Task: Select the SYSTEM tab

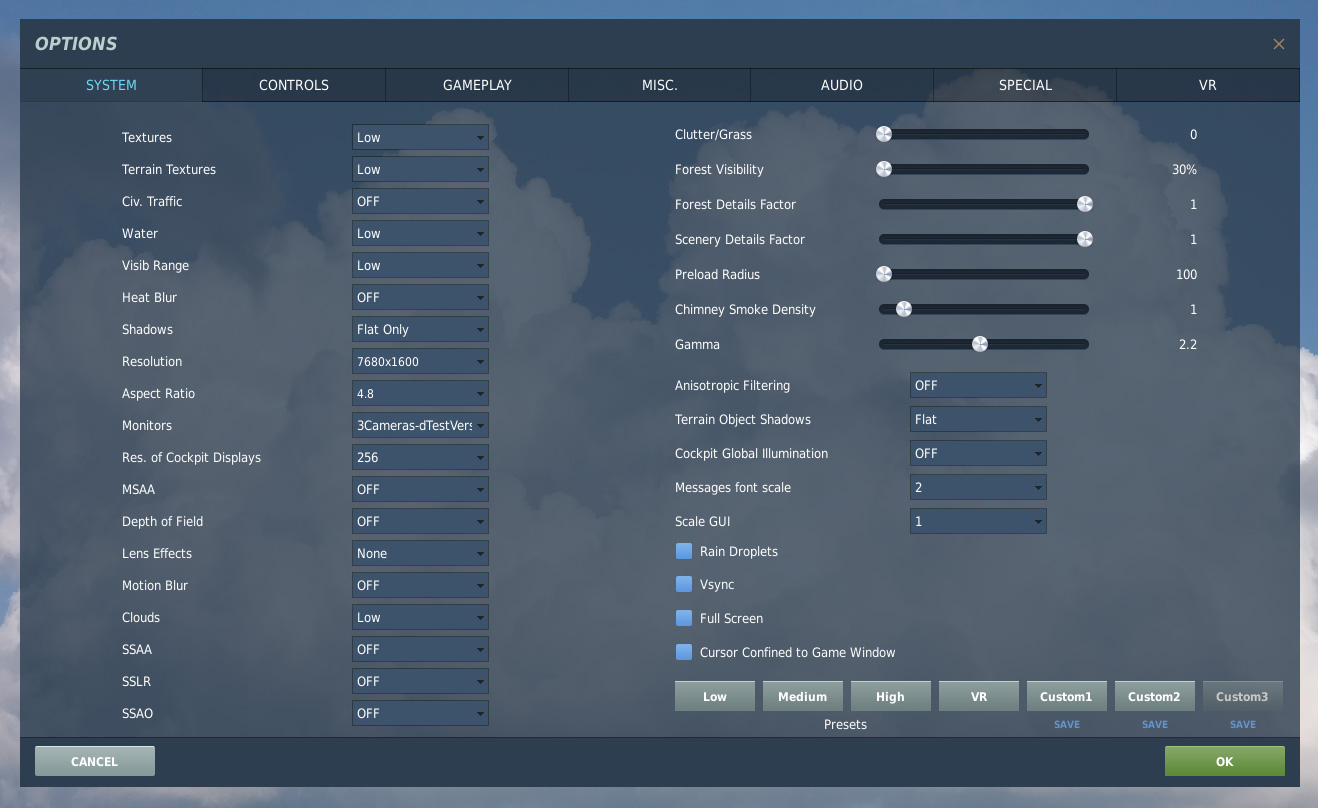Action: 111,85
